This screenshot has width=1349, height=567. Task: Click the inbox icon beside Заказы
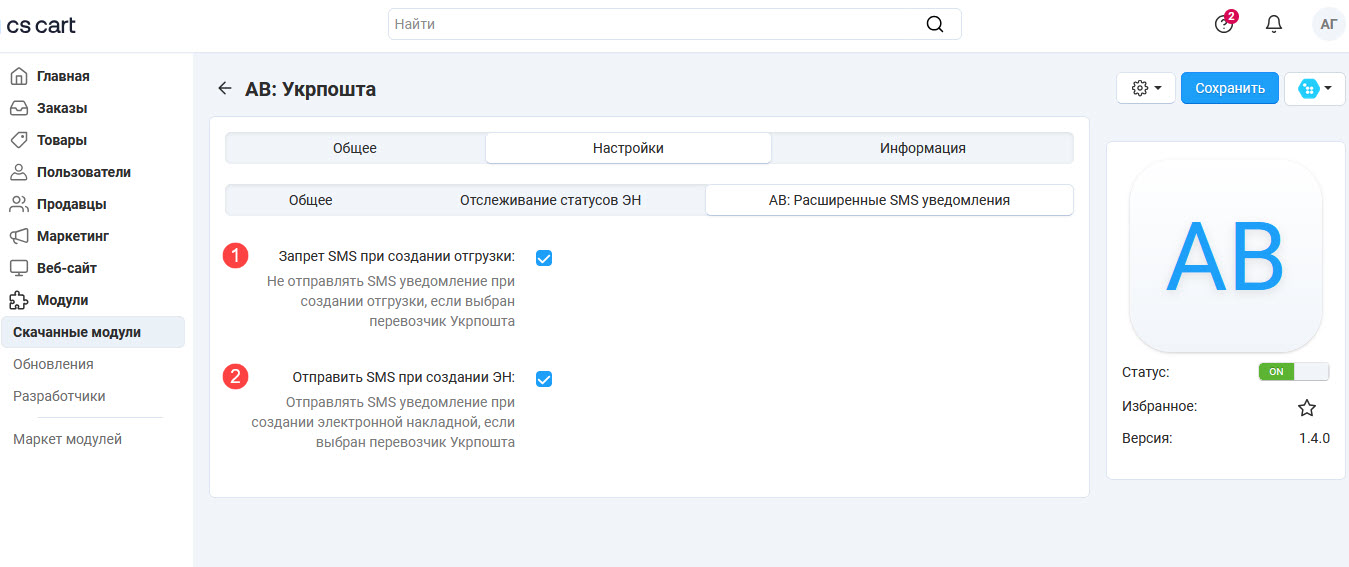point(18,108)
